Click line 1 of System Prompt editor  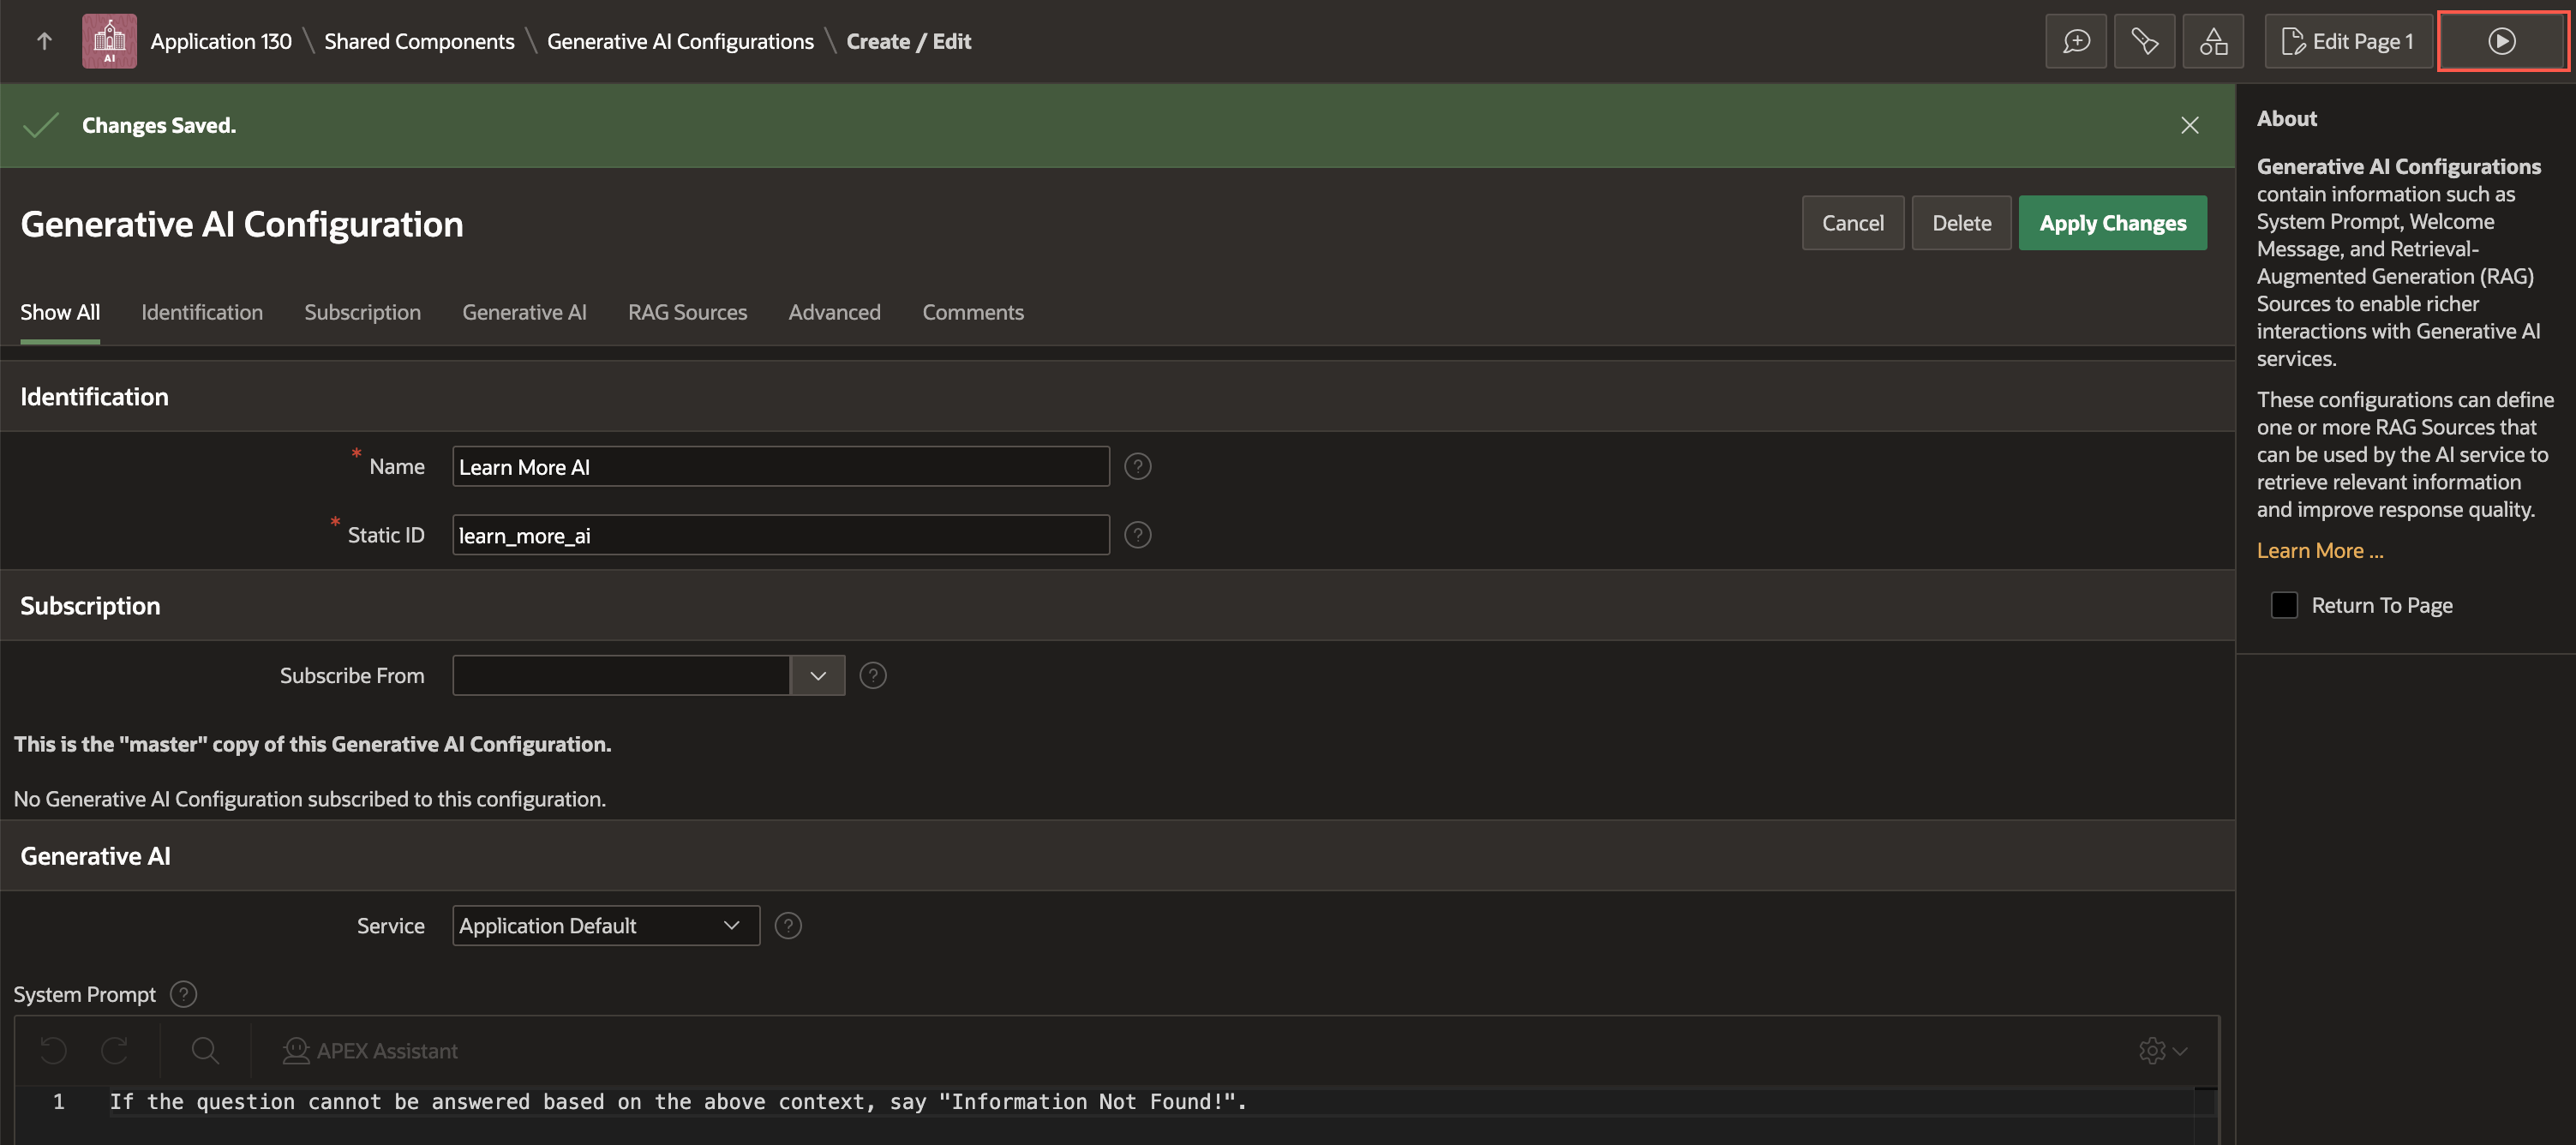coord(1150,1102)
